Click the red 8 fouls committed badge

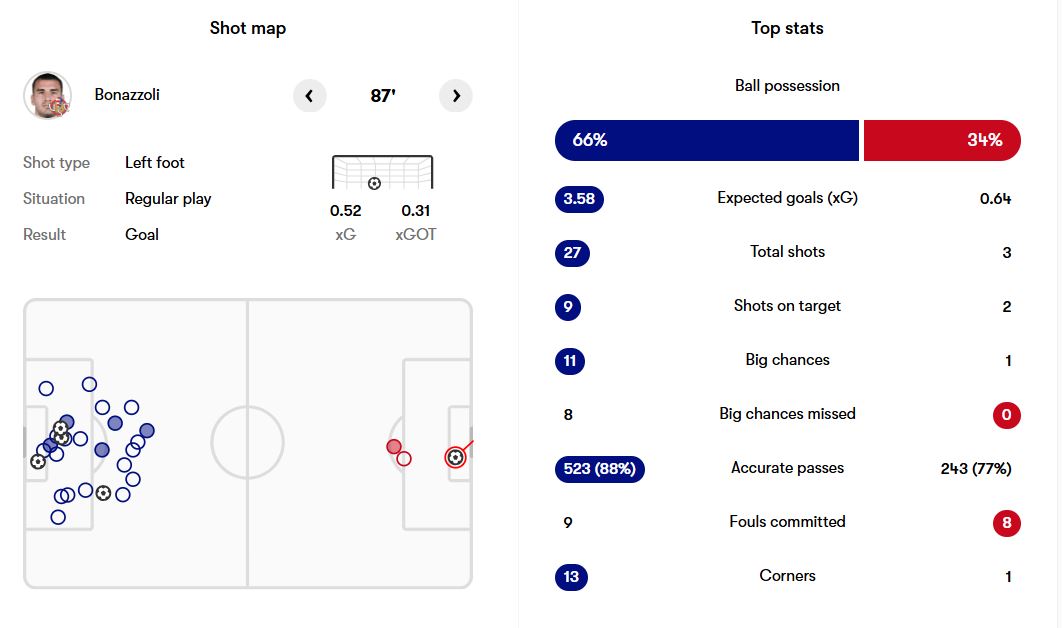pyautogui.click(x=1007, y=523)
